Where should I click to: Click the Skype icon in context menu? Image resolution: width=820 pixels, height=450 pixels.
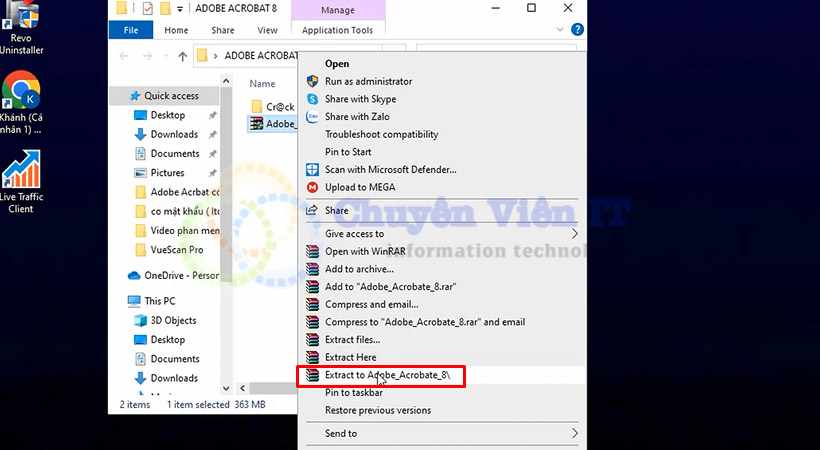(312, 99)
